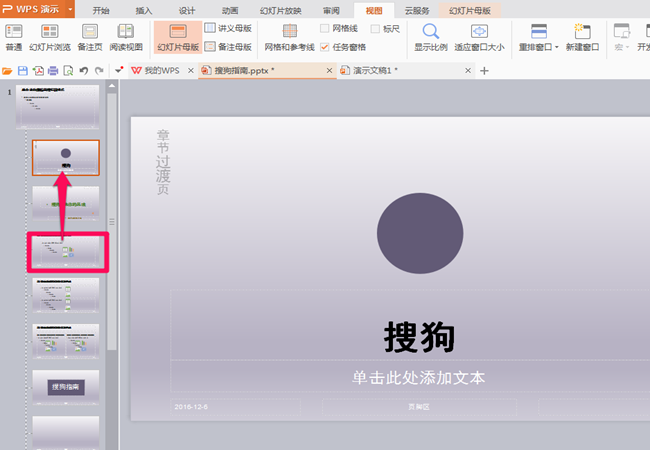Viewport: 650px width, 450px height.
Task: Click Fit to Window (适应窗口大小)
Action: (479, 37)
